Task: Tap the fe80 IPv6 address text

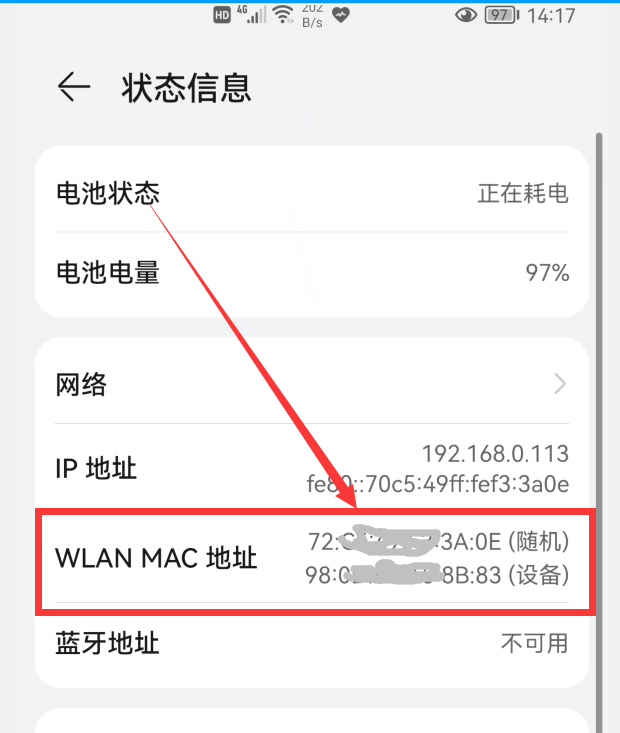Action: pyautogui.click(x=438, y=484)
